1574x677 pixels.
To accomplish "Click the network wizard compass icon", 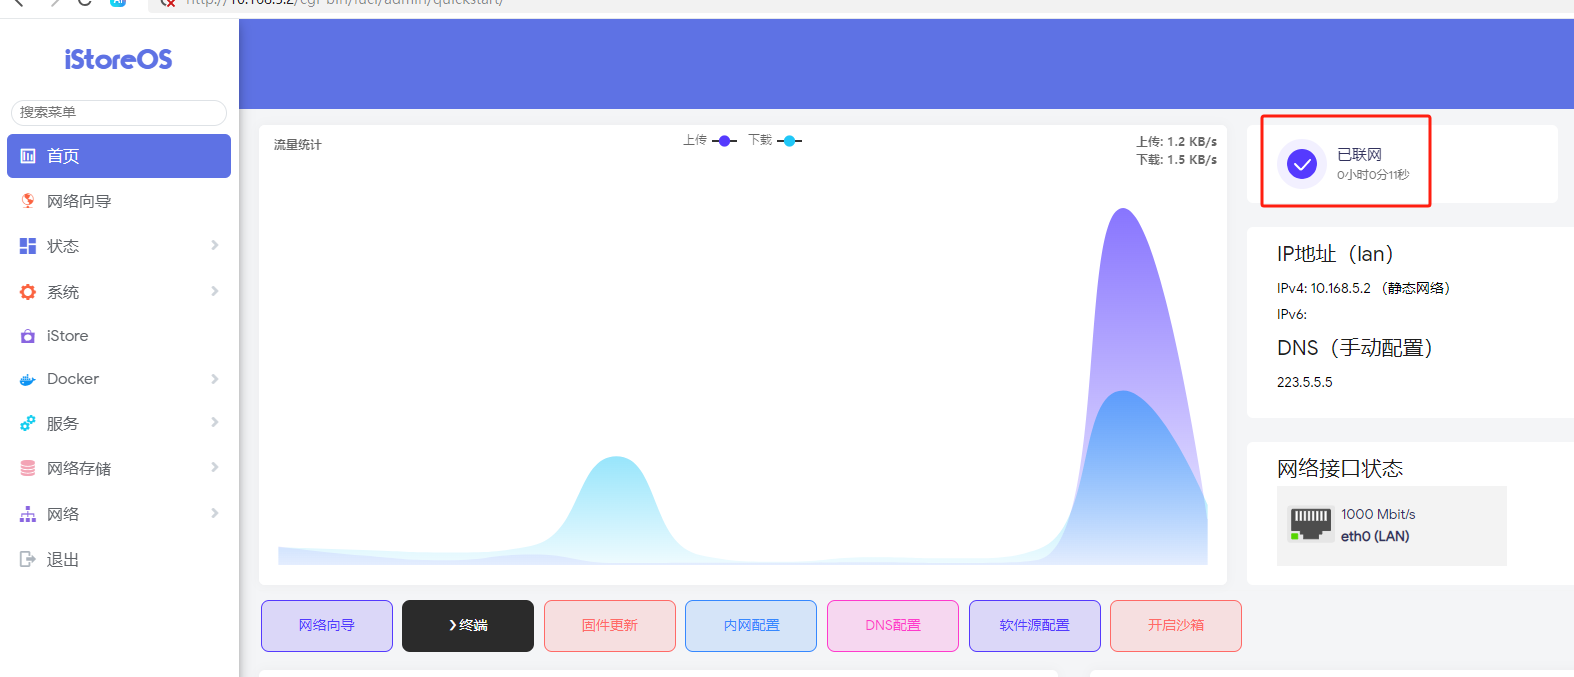I will pos(28,201).
